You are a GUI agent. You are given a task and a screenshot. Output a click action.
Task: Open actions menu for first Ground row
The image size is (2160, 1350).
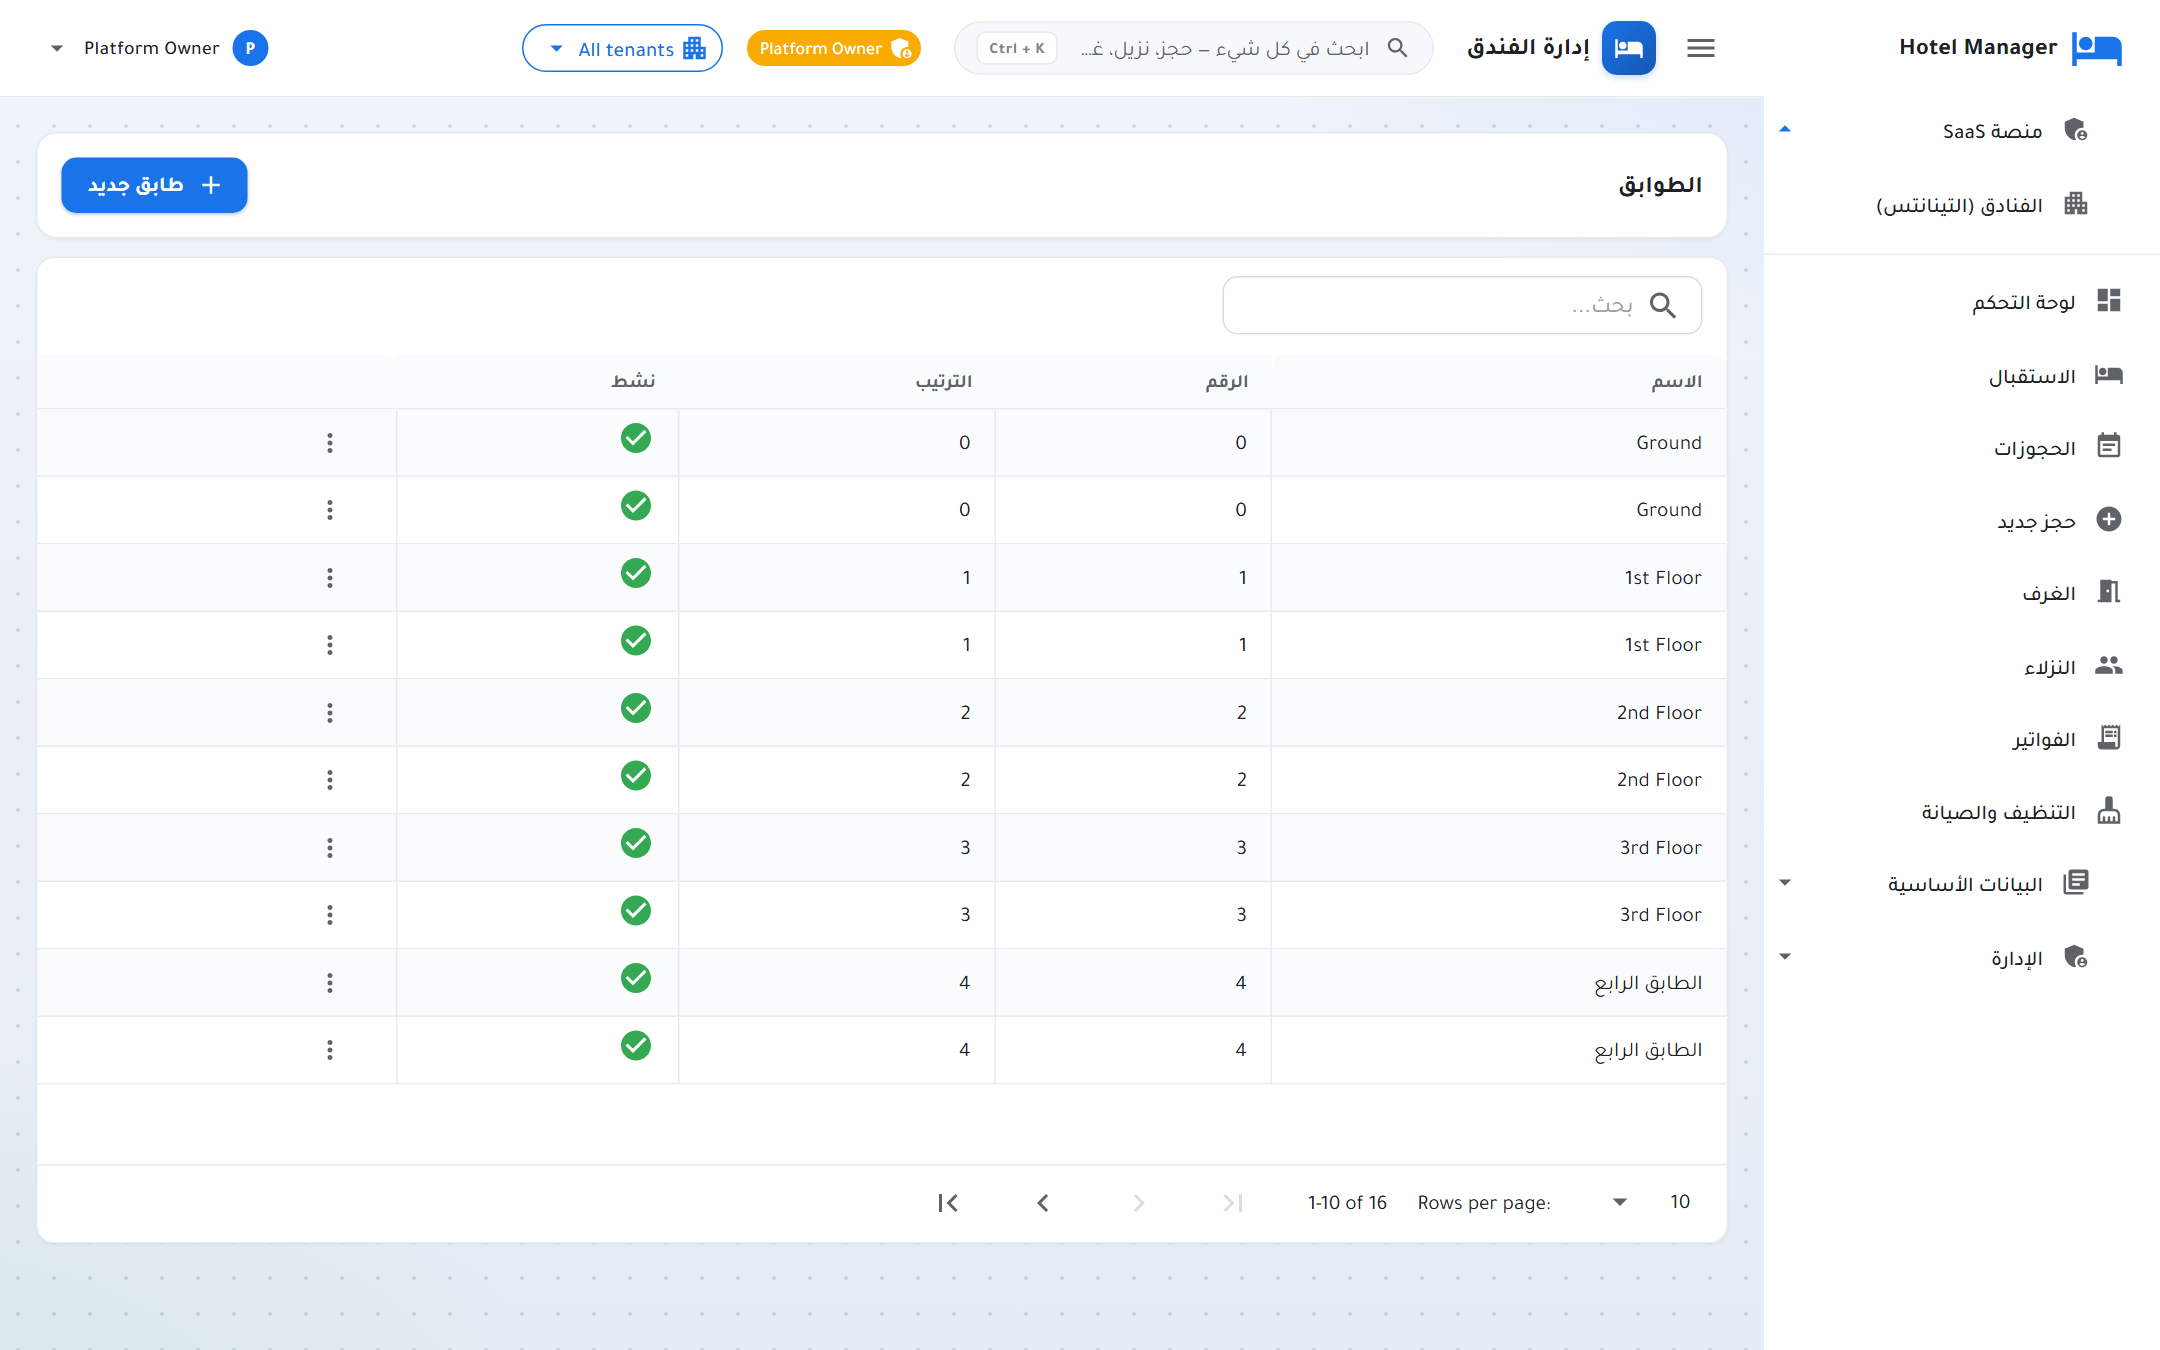pyautogui.click(x=329, y=443)
